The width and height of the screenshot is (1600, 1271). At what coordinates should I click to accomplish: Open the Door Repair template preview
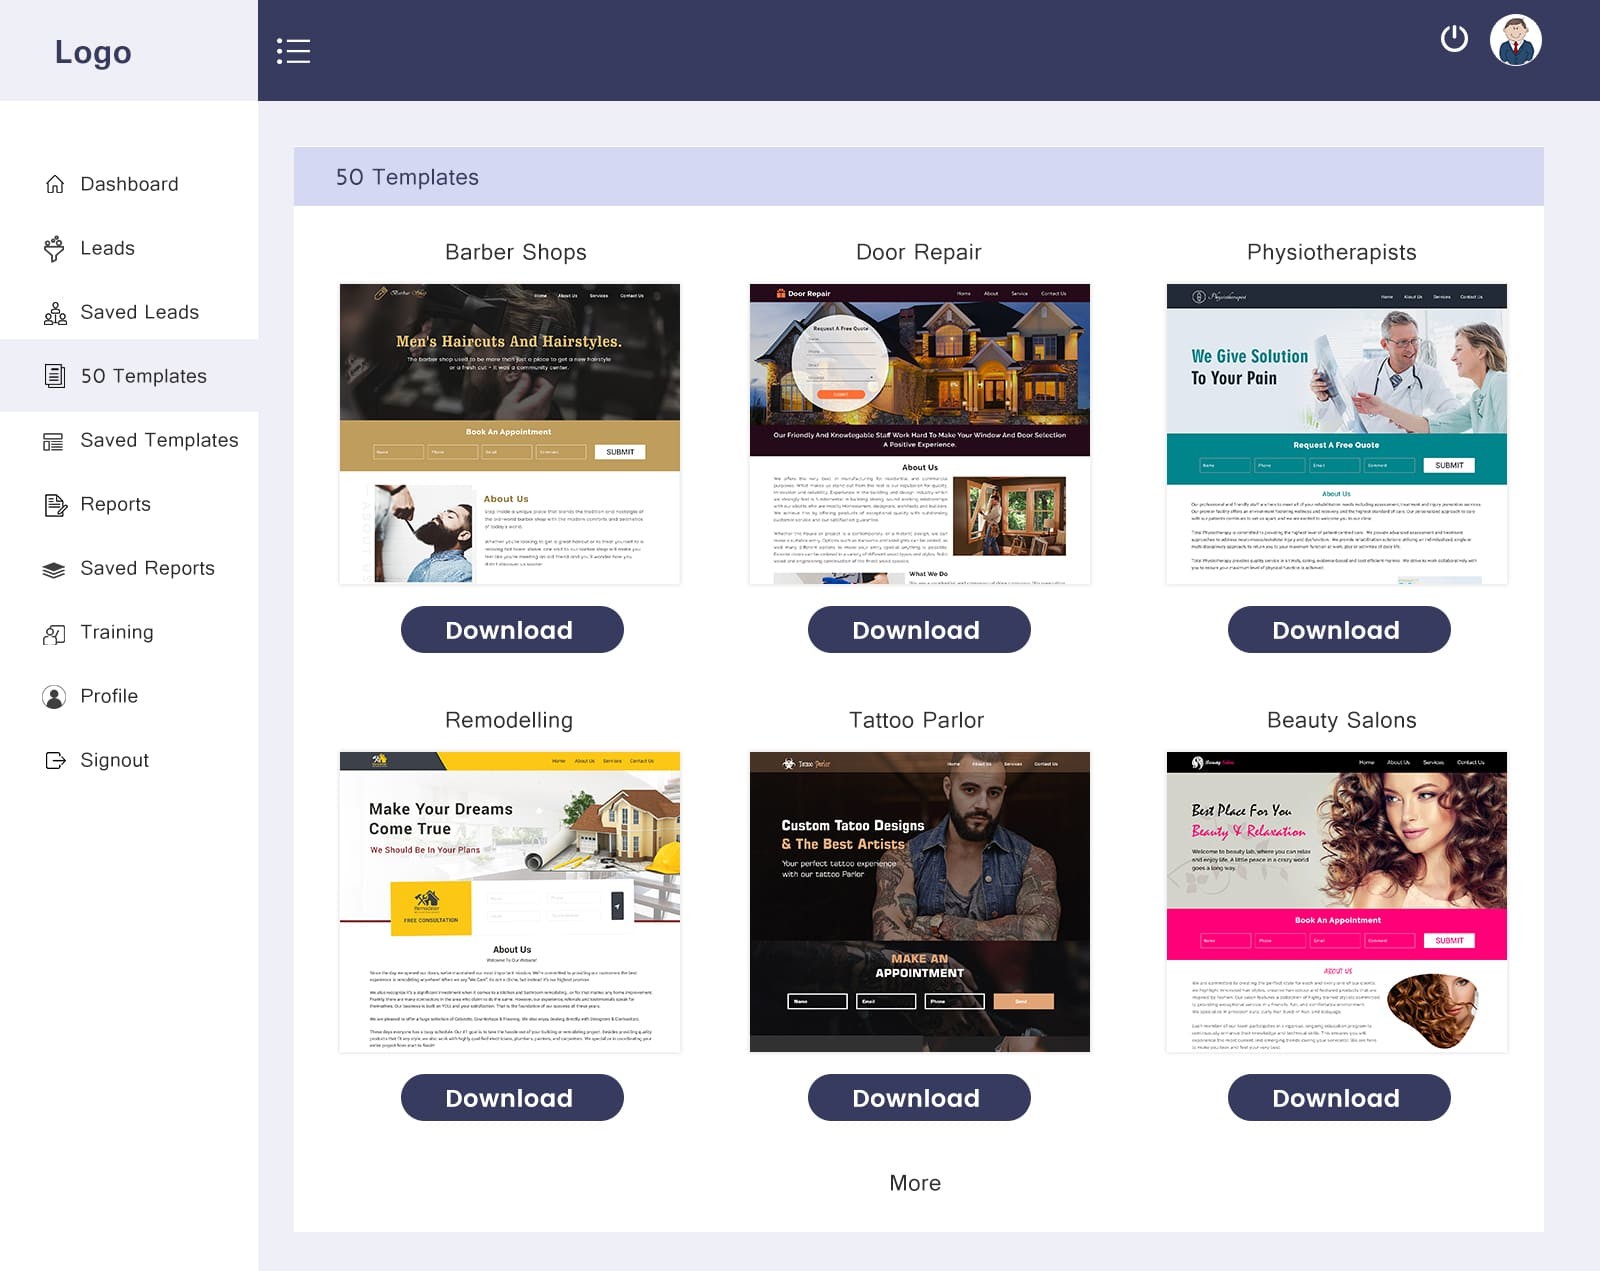[920, 434]
